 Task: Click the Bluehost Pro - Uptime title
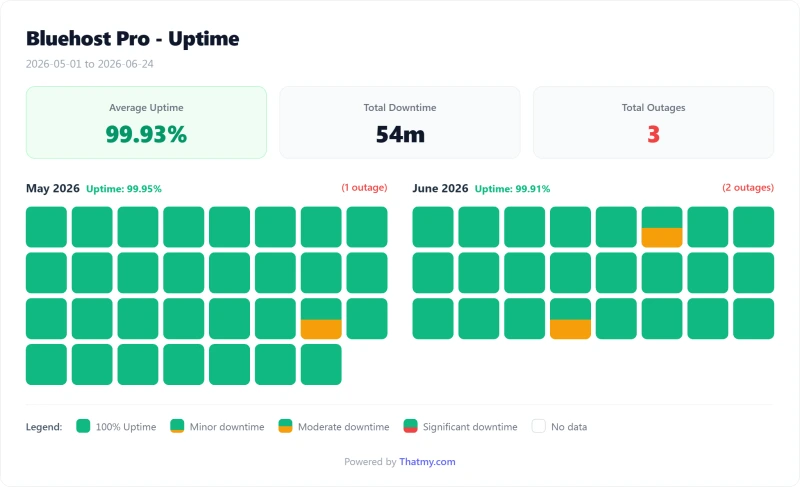(x=133, y=39)
